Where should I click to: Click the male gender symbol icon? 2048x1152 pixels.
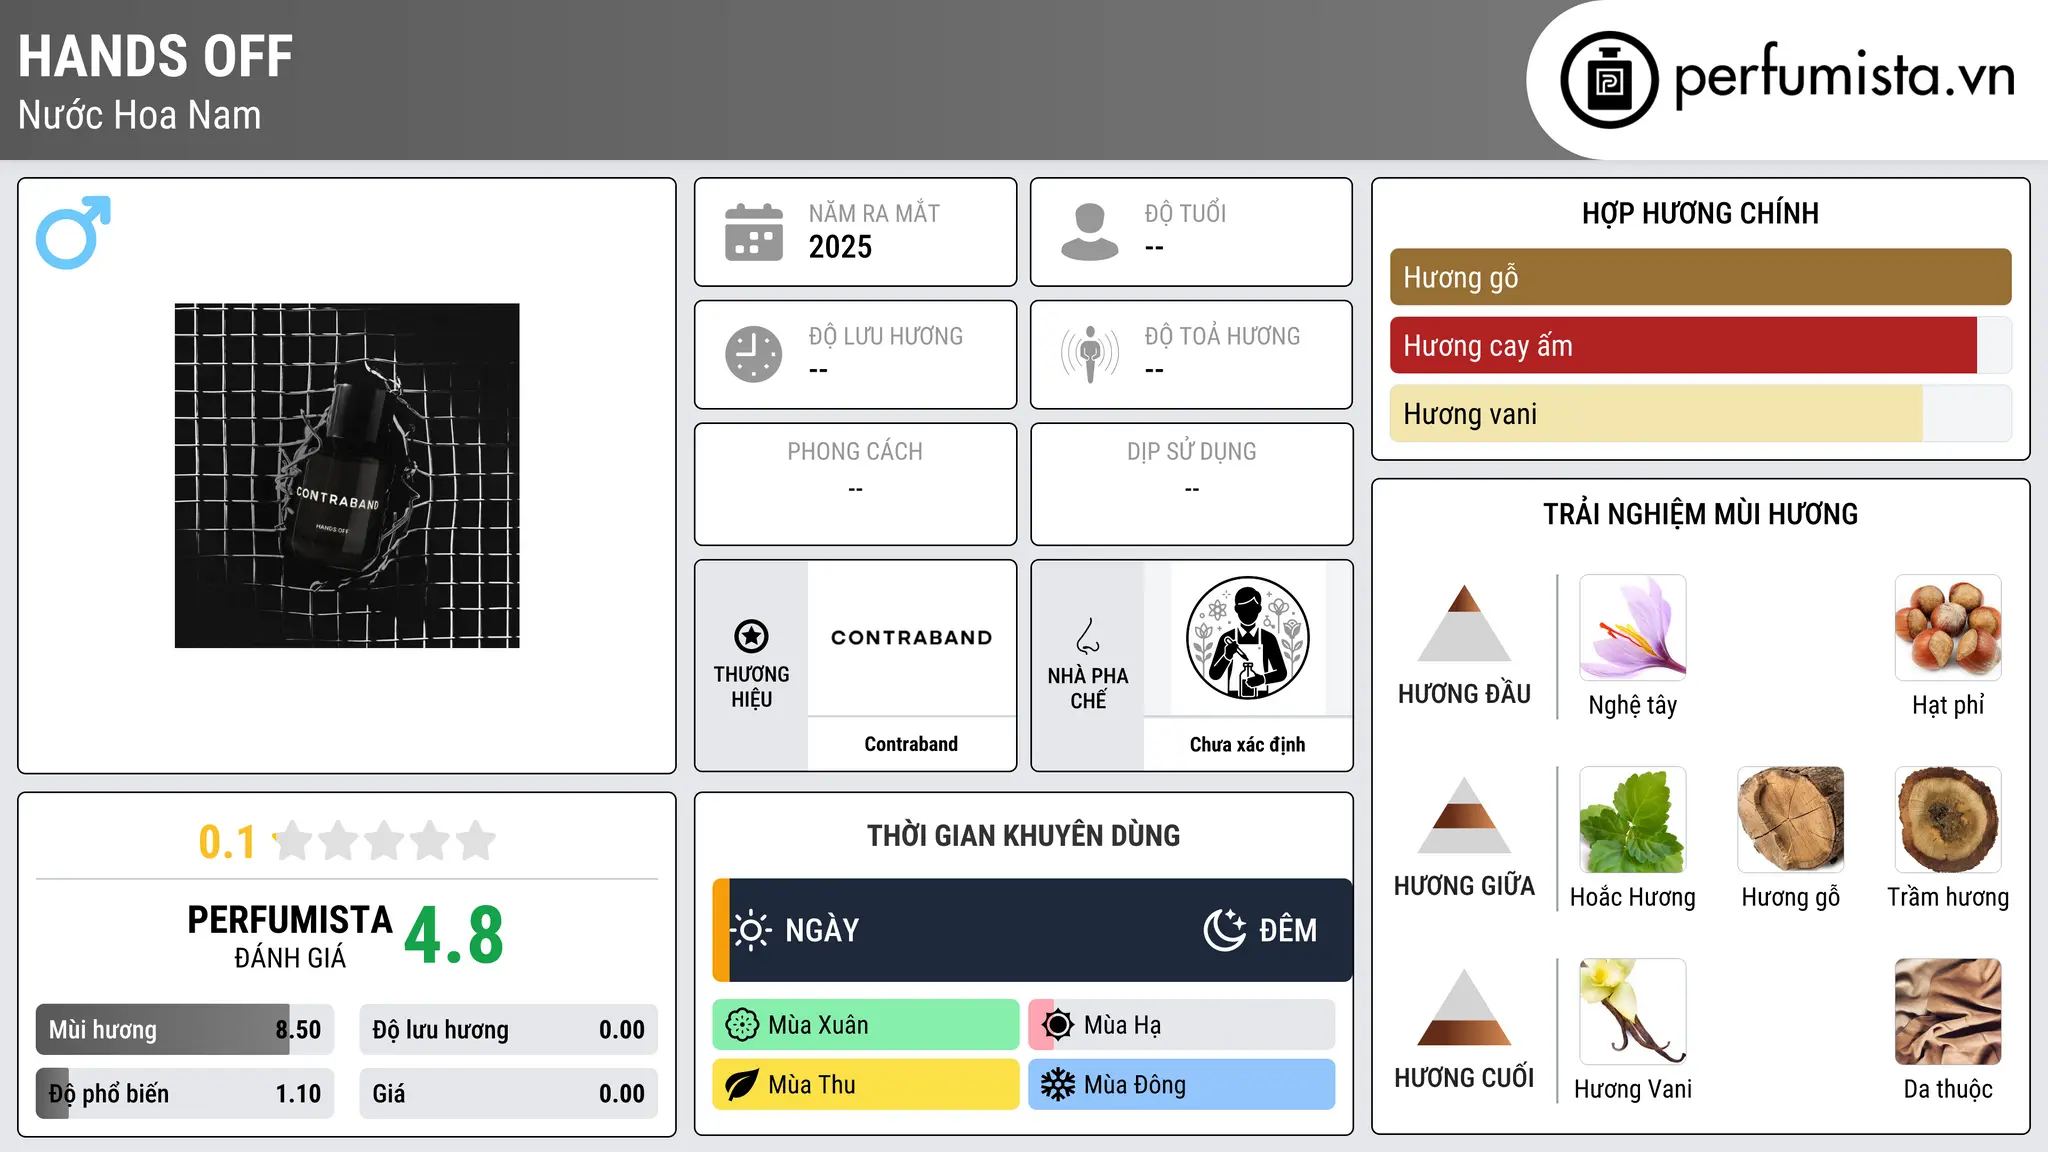73,232
